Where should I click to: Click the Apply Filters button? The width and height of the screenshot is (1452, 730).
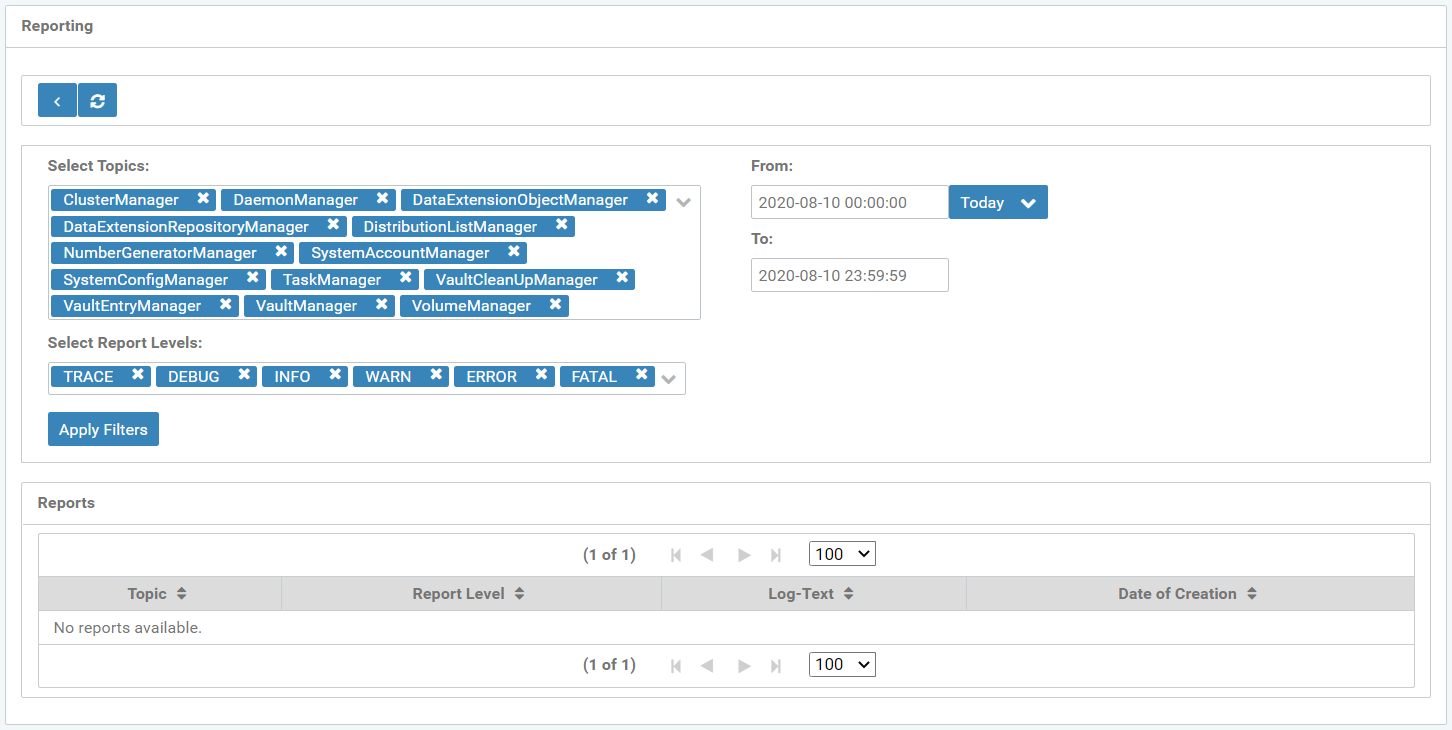[x=103, y=430]
